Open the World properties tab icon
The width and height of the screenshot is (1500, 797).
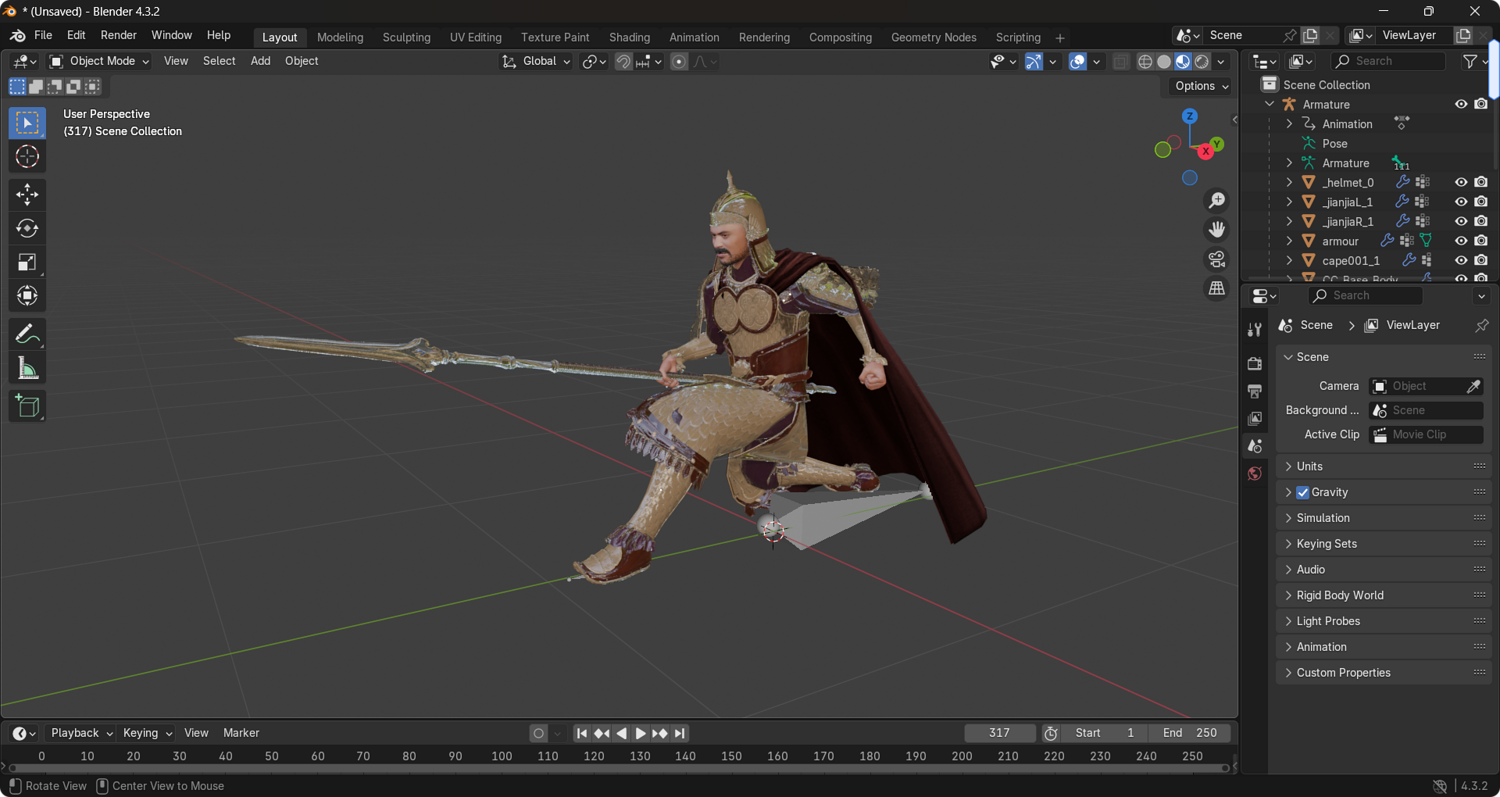(x=1255, y=474)
